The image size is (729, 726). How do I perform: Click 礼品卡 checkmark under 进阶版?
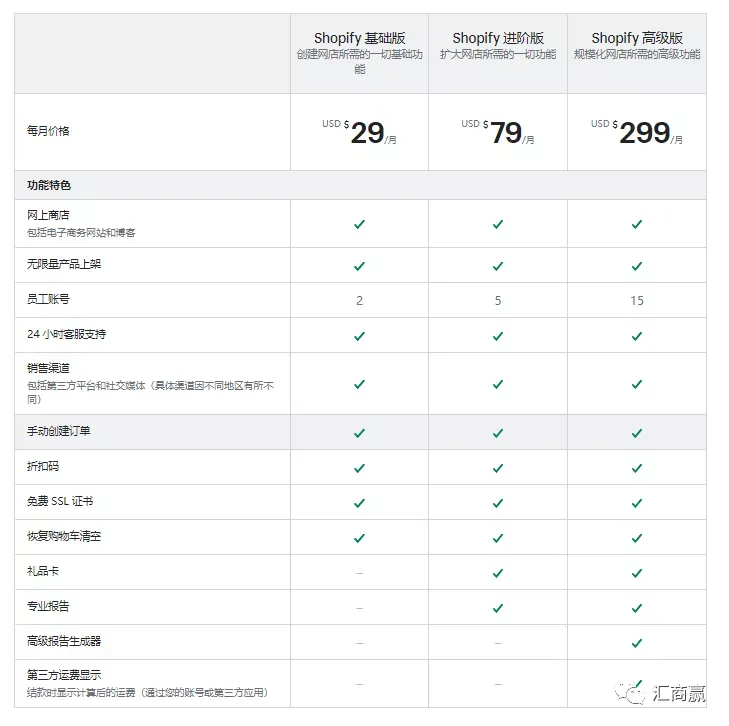[498, 573]
